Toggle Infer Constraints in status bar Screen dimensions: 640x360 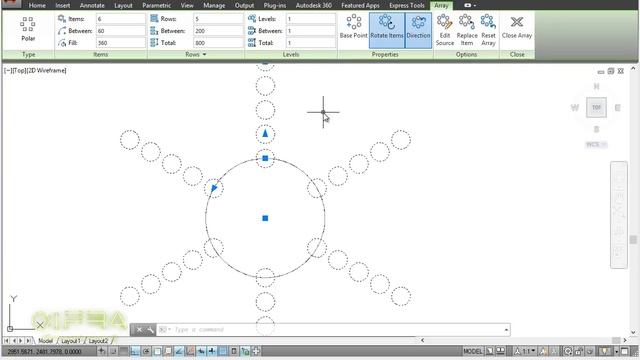pos(102,351)
